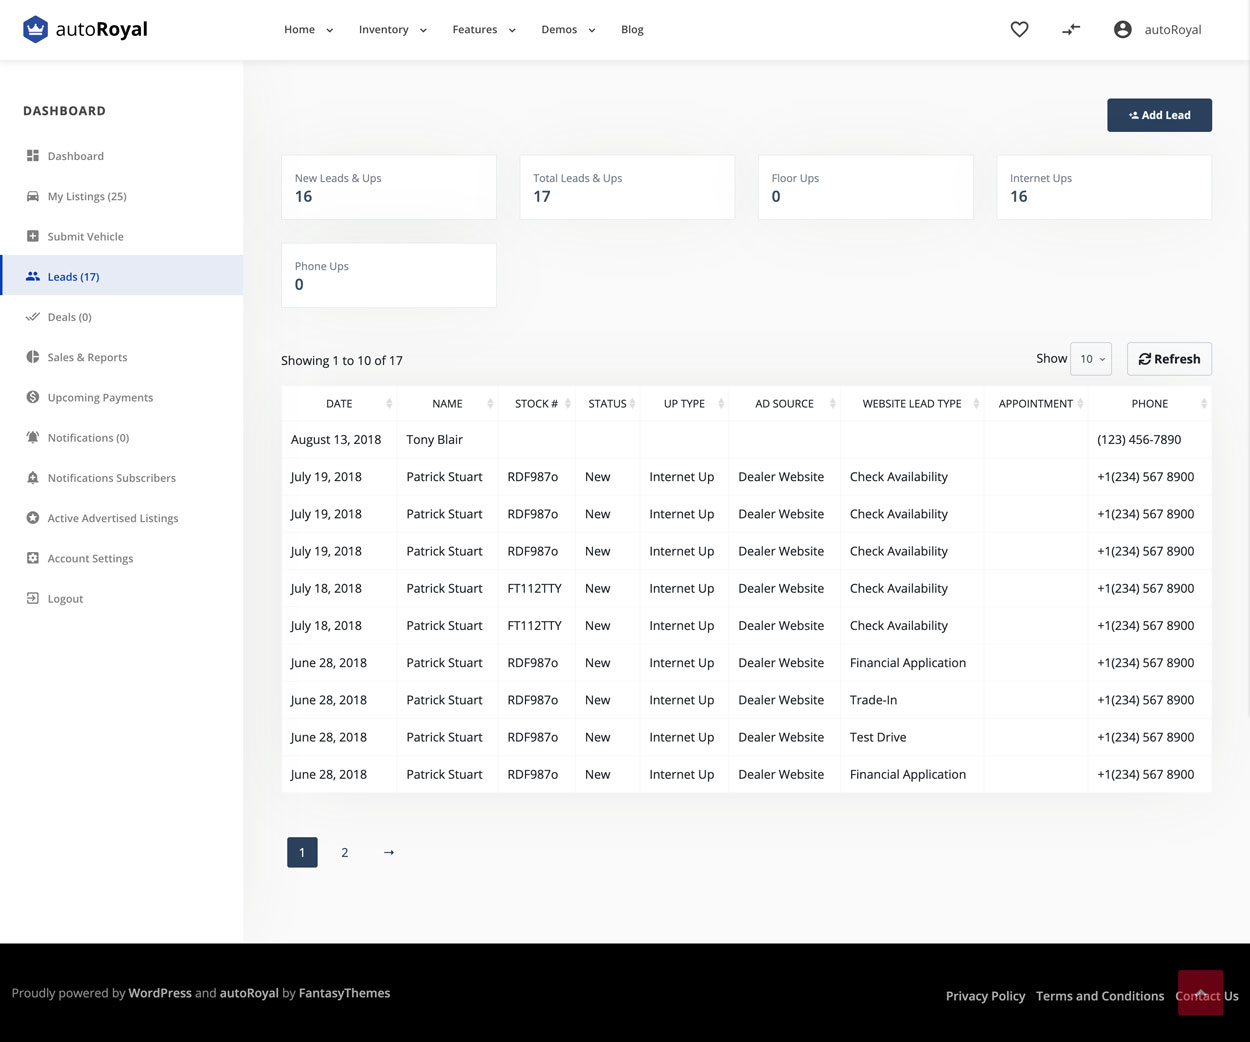Click the Active Advertised Listings star icon
This screenshot has height=1042, width=1250.
33,517
